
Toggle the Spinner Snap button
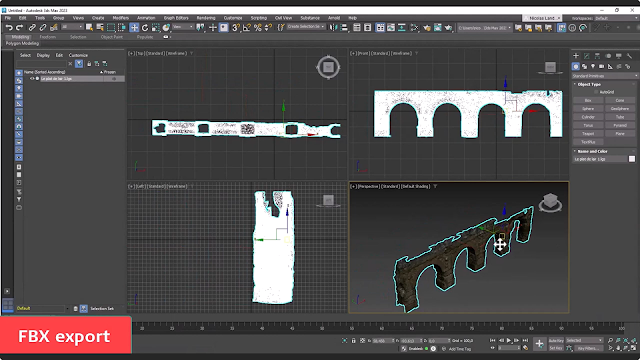click(268, 27)
